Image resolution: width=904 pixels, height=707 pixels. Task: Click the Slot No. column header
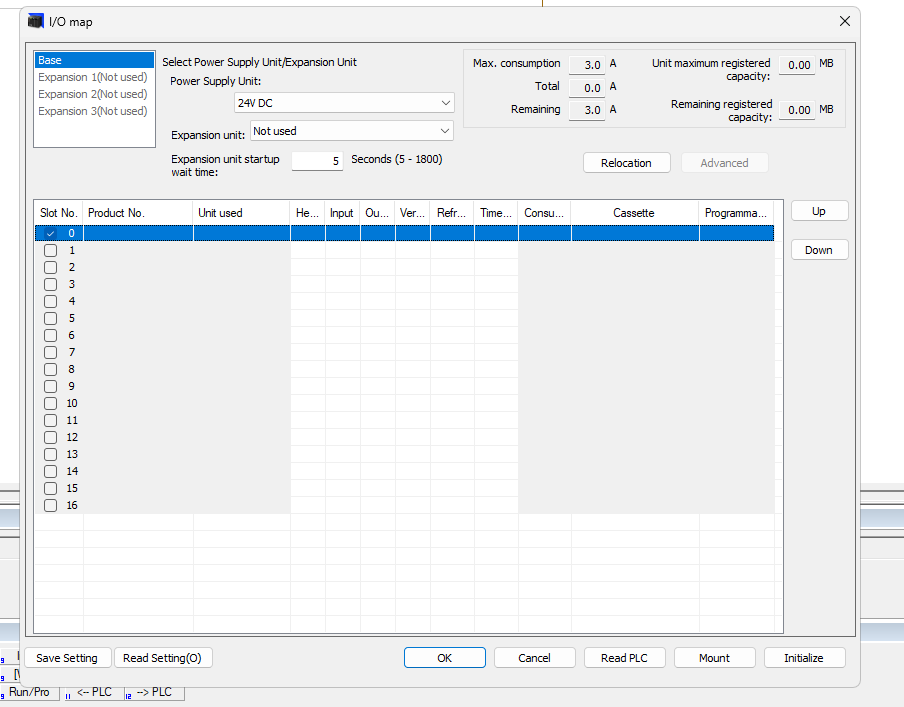coord(59,213)
